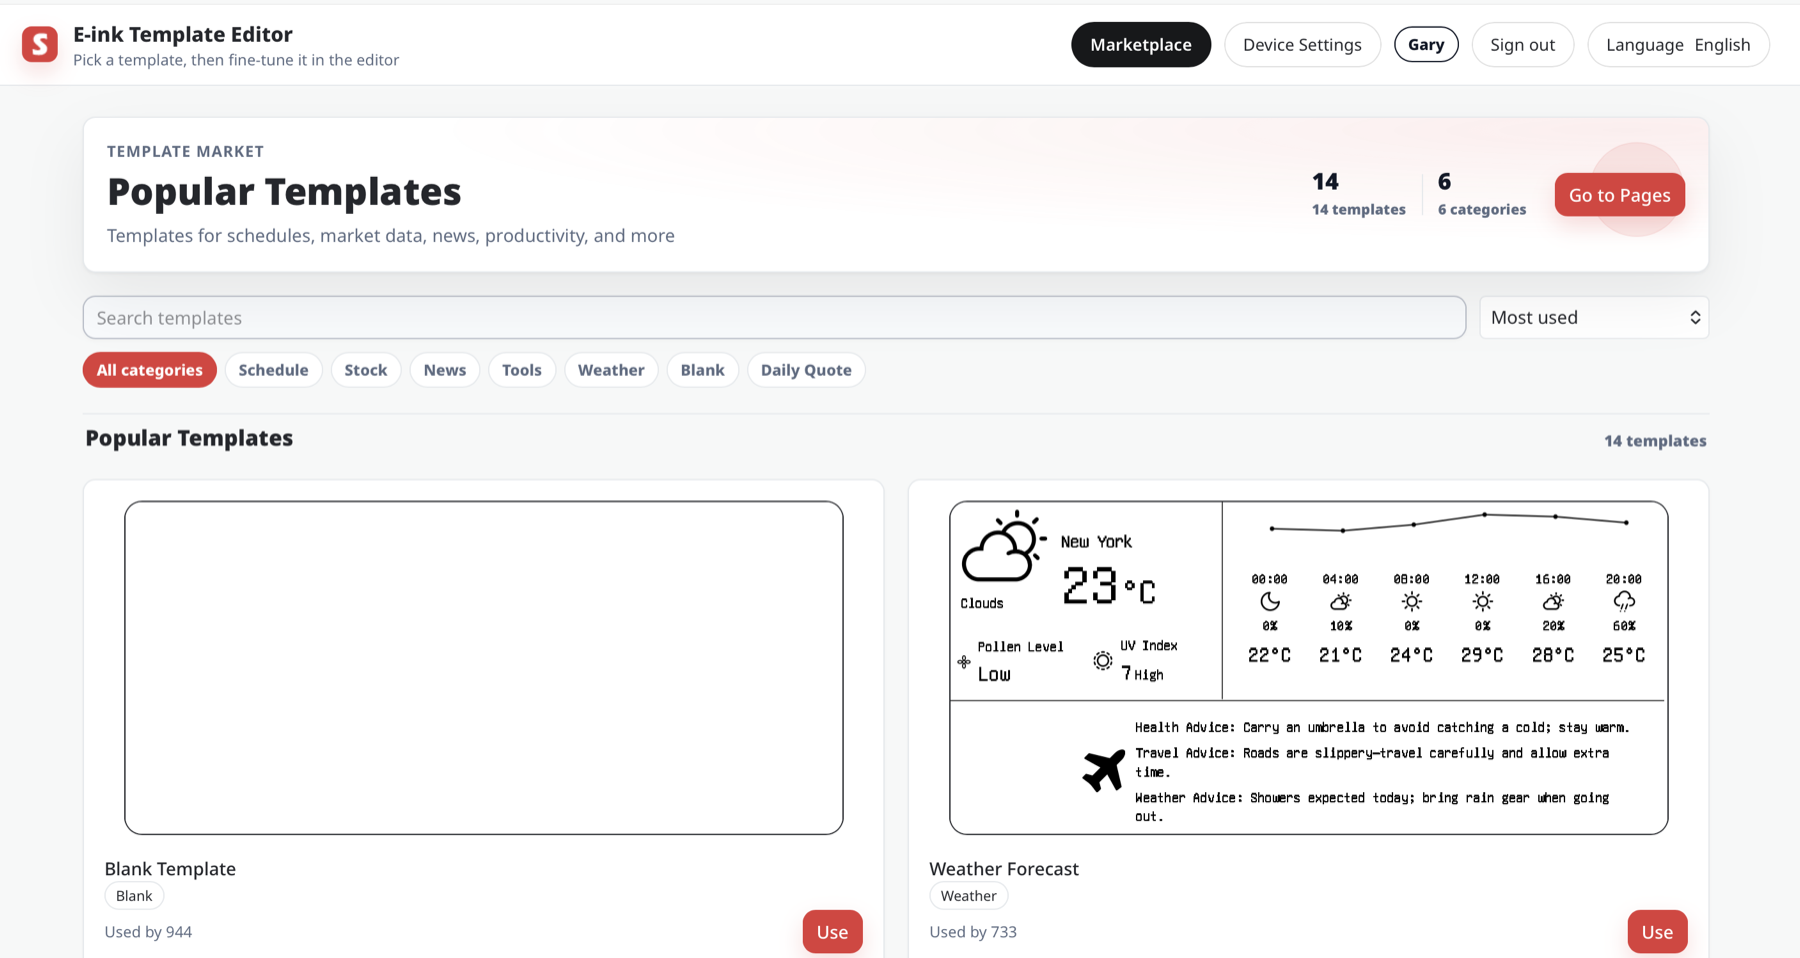Click the Search templates input field
Viewport: 1800px width, 958px height.
[x=774, y=317]
